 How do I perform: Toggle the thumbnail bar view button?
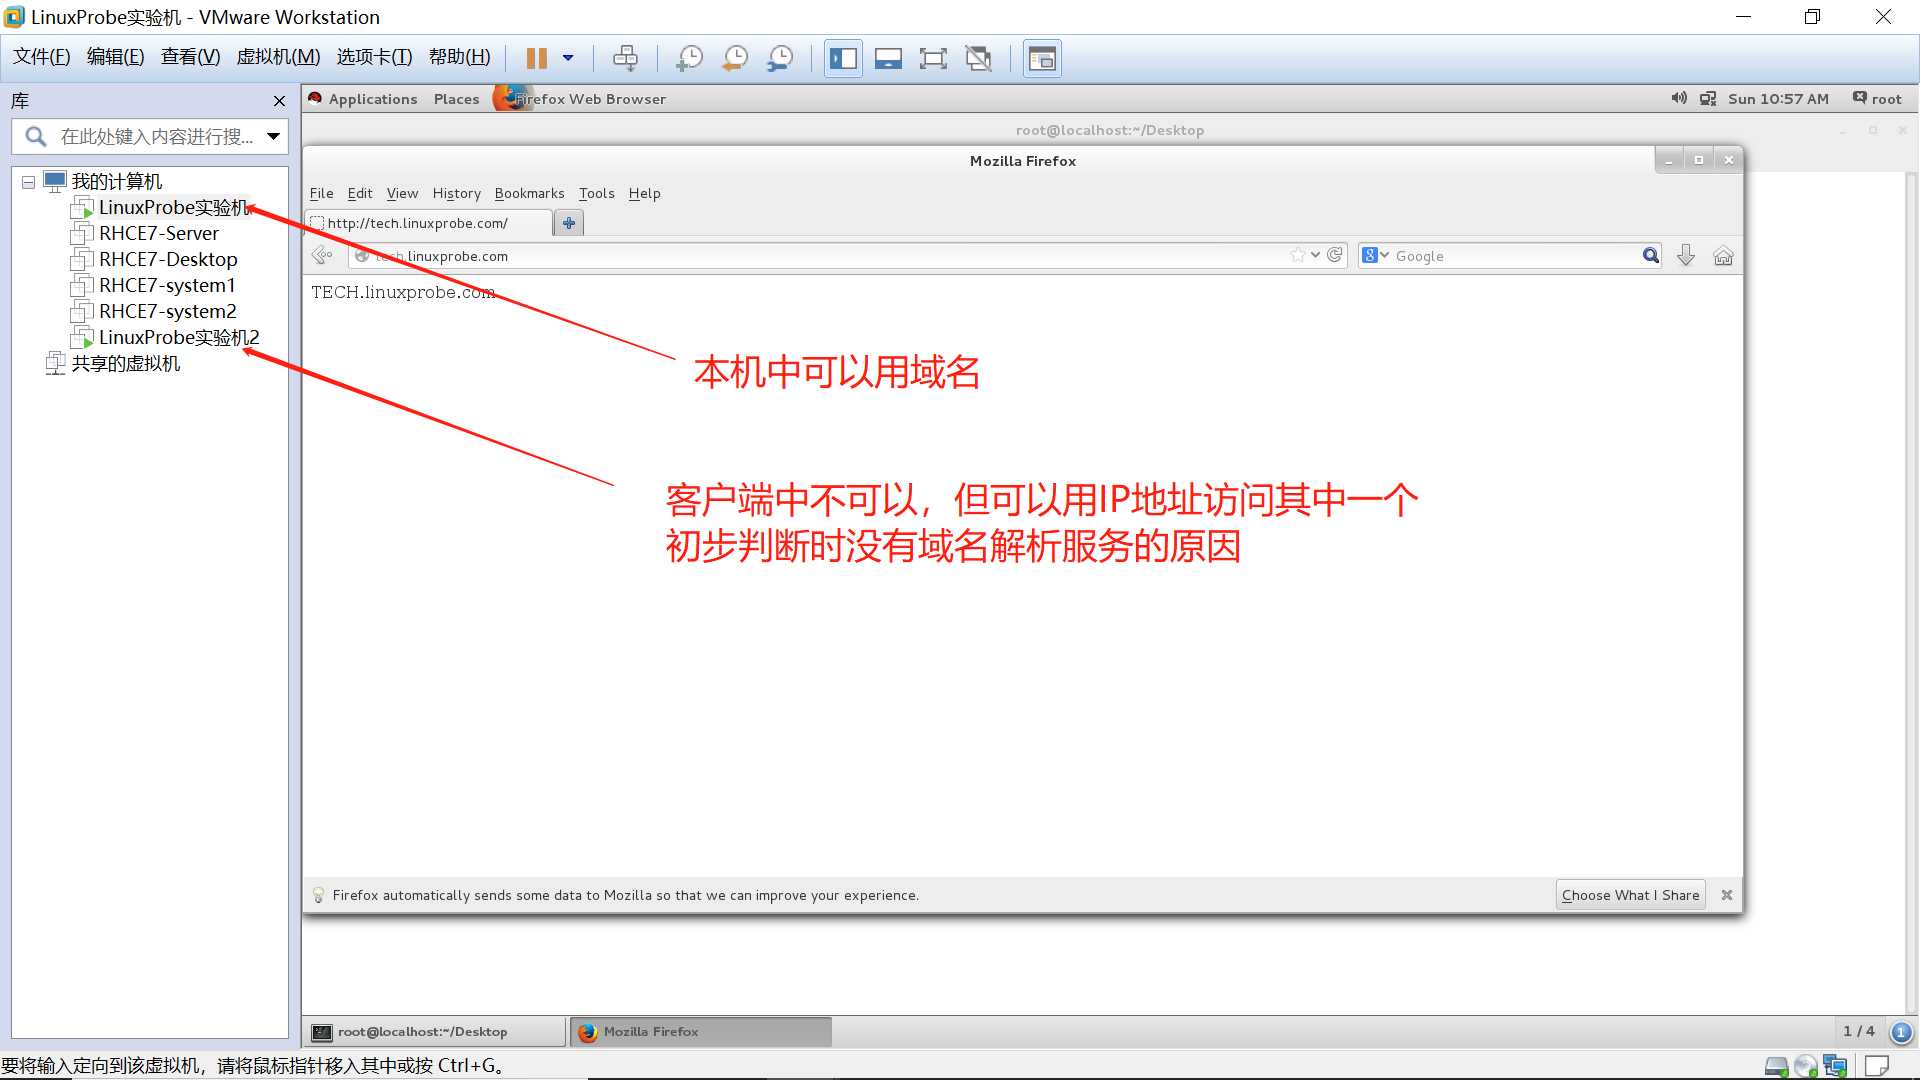pyautogui.click(x=888, y=58)
